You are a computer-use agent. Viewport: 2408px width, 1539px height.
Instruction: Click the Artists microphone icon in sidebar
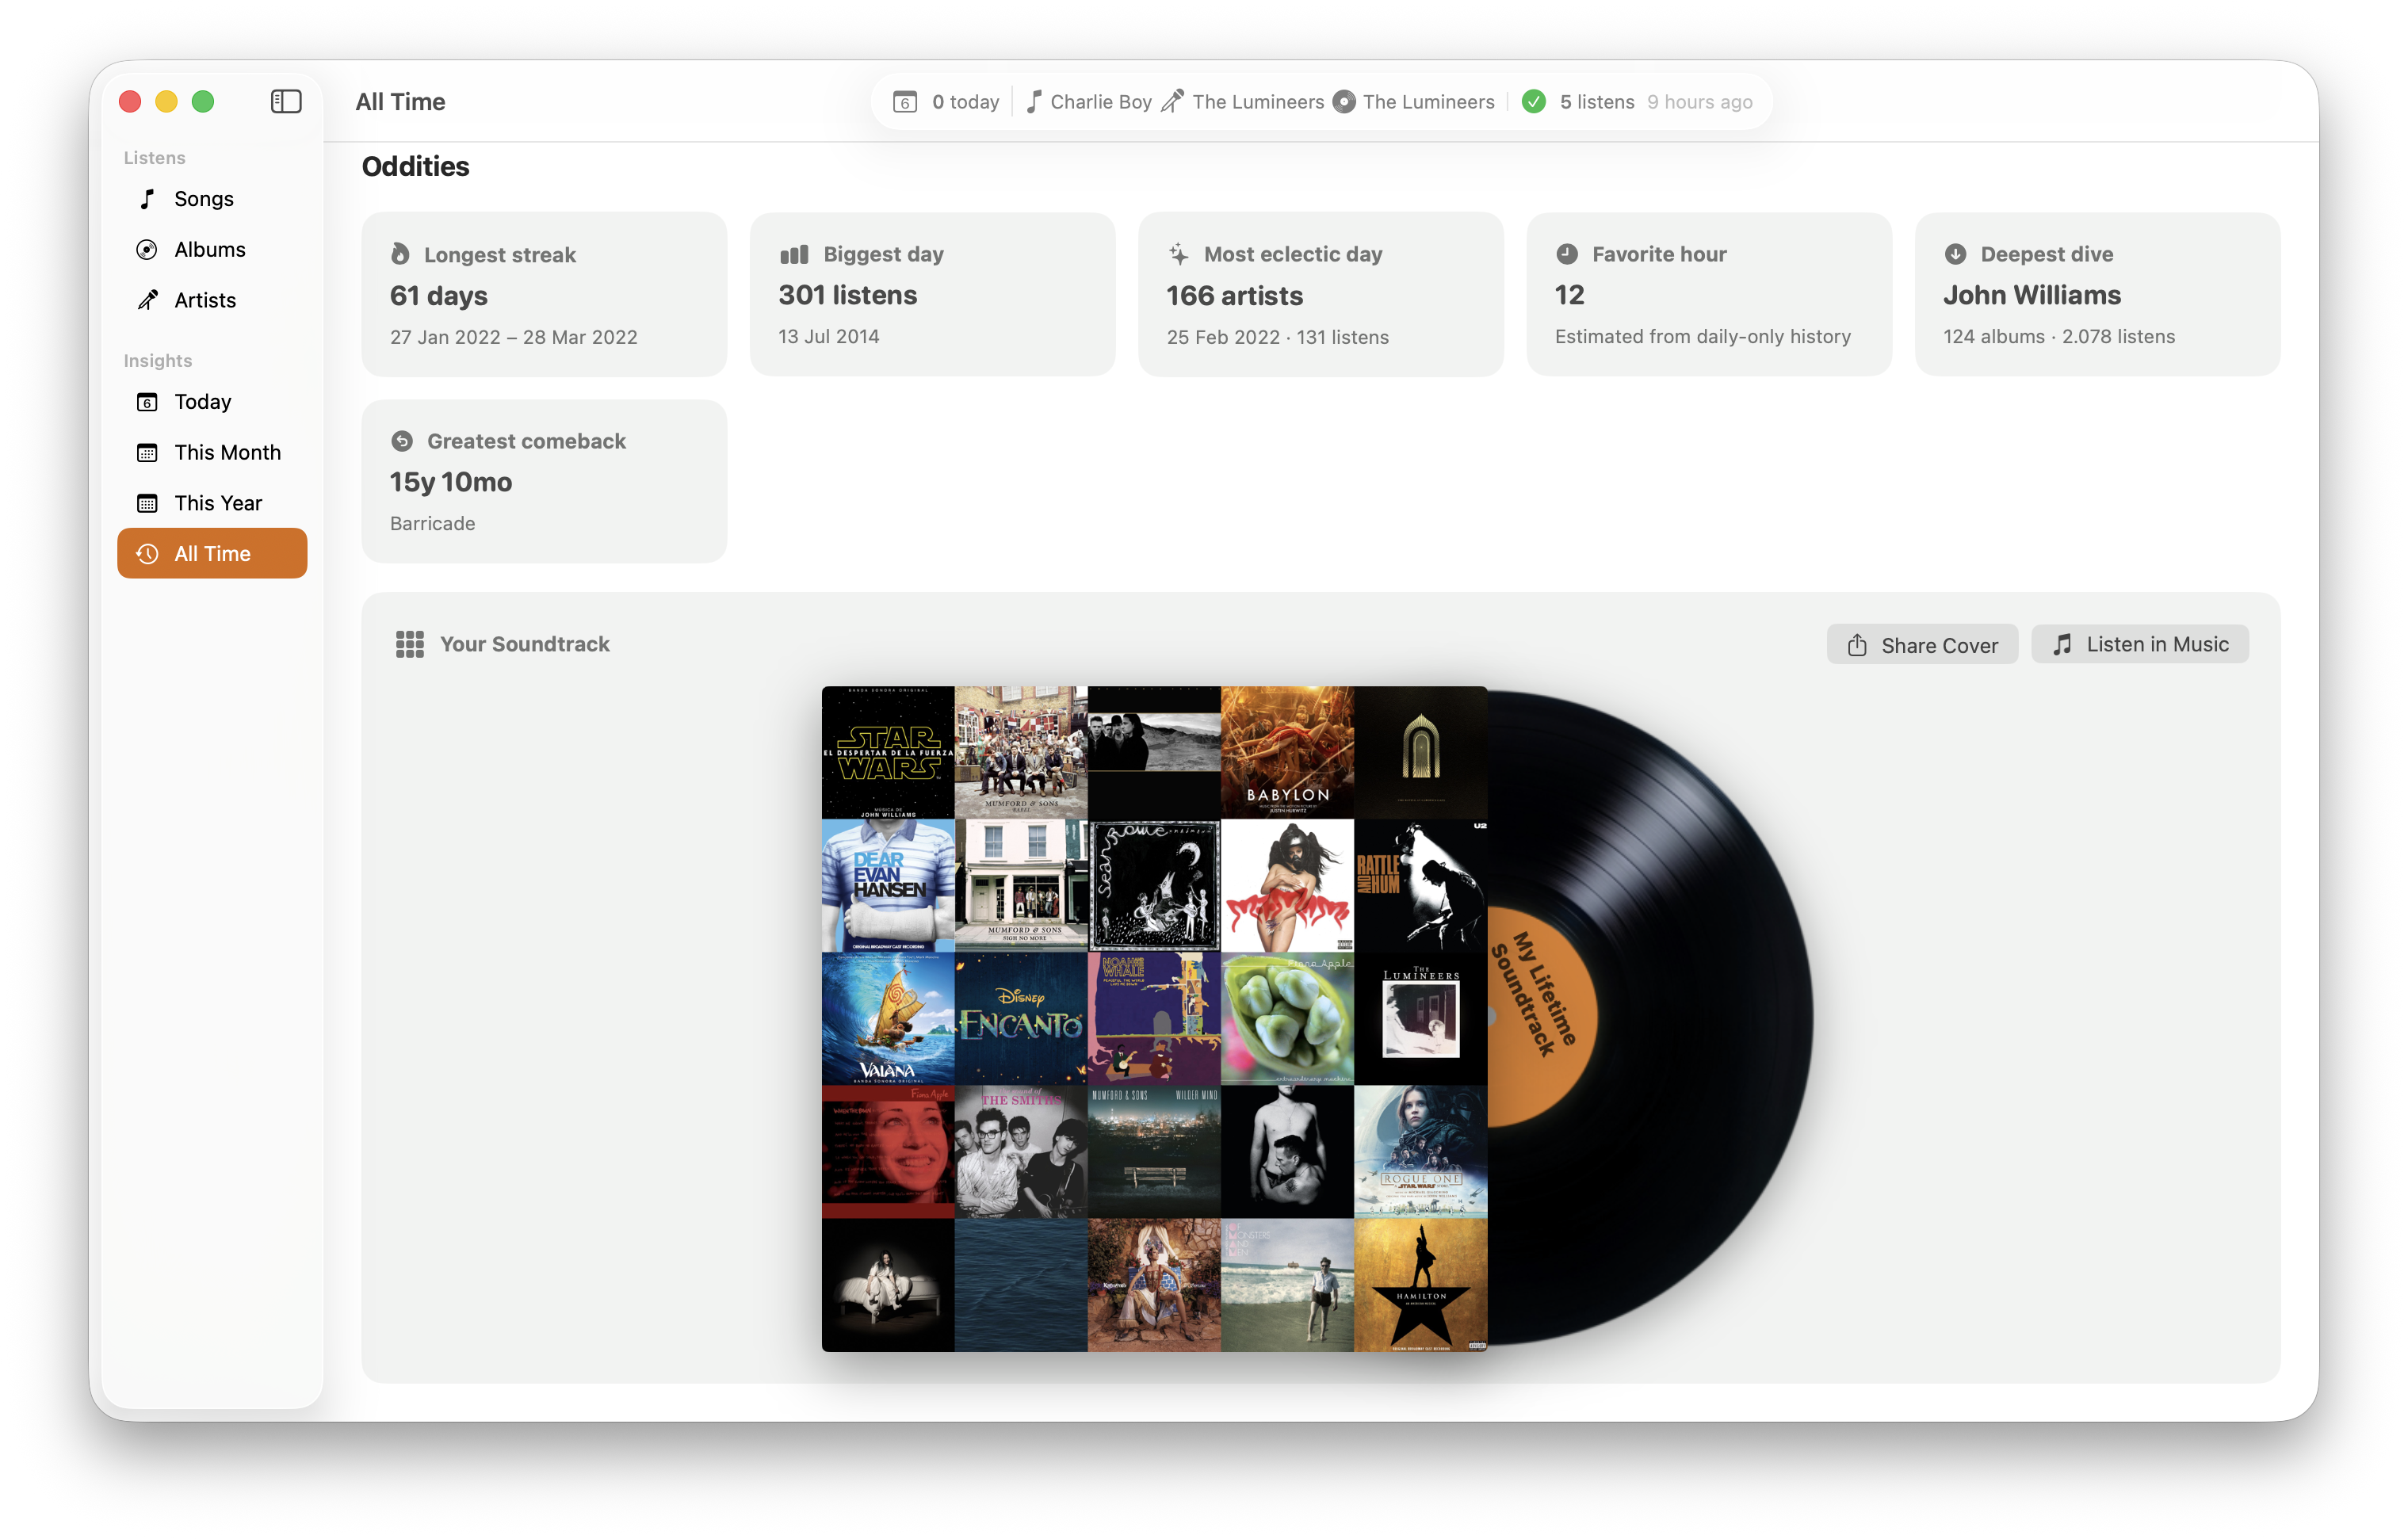(x=147, y=300)
